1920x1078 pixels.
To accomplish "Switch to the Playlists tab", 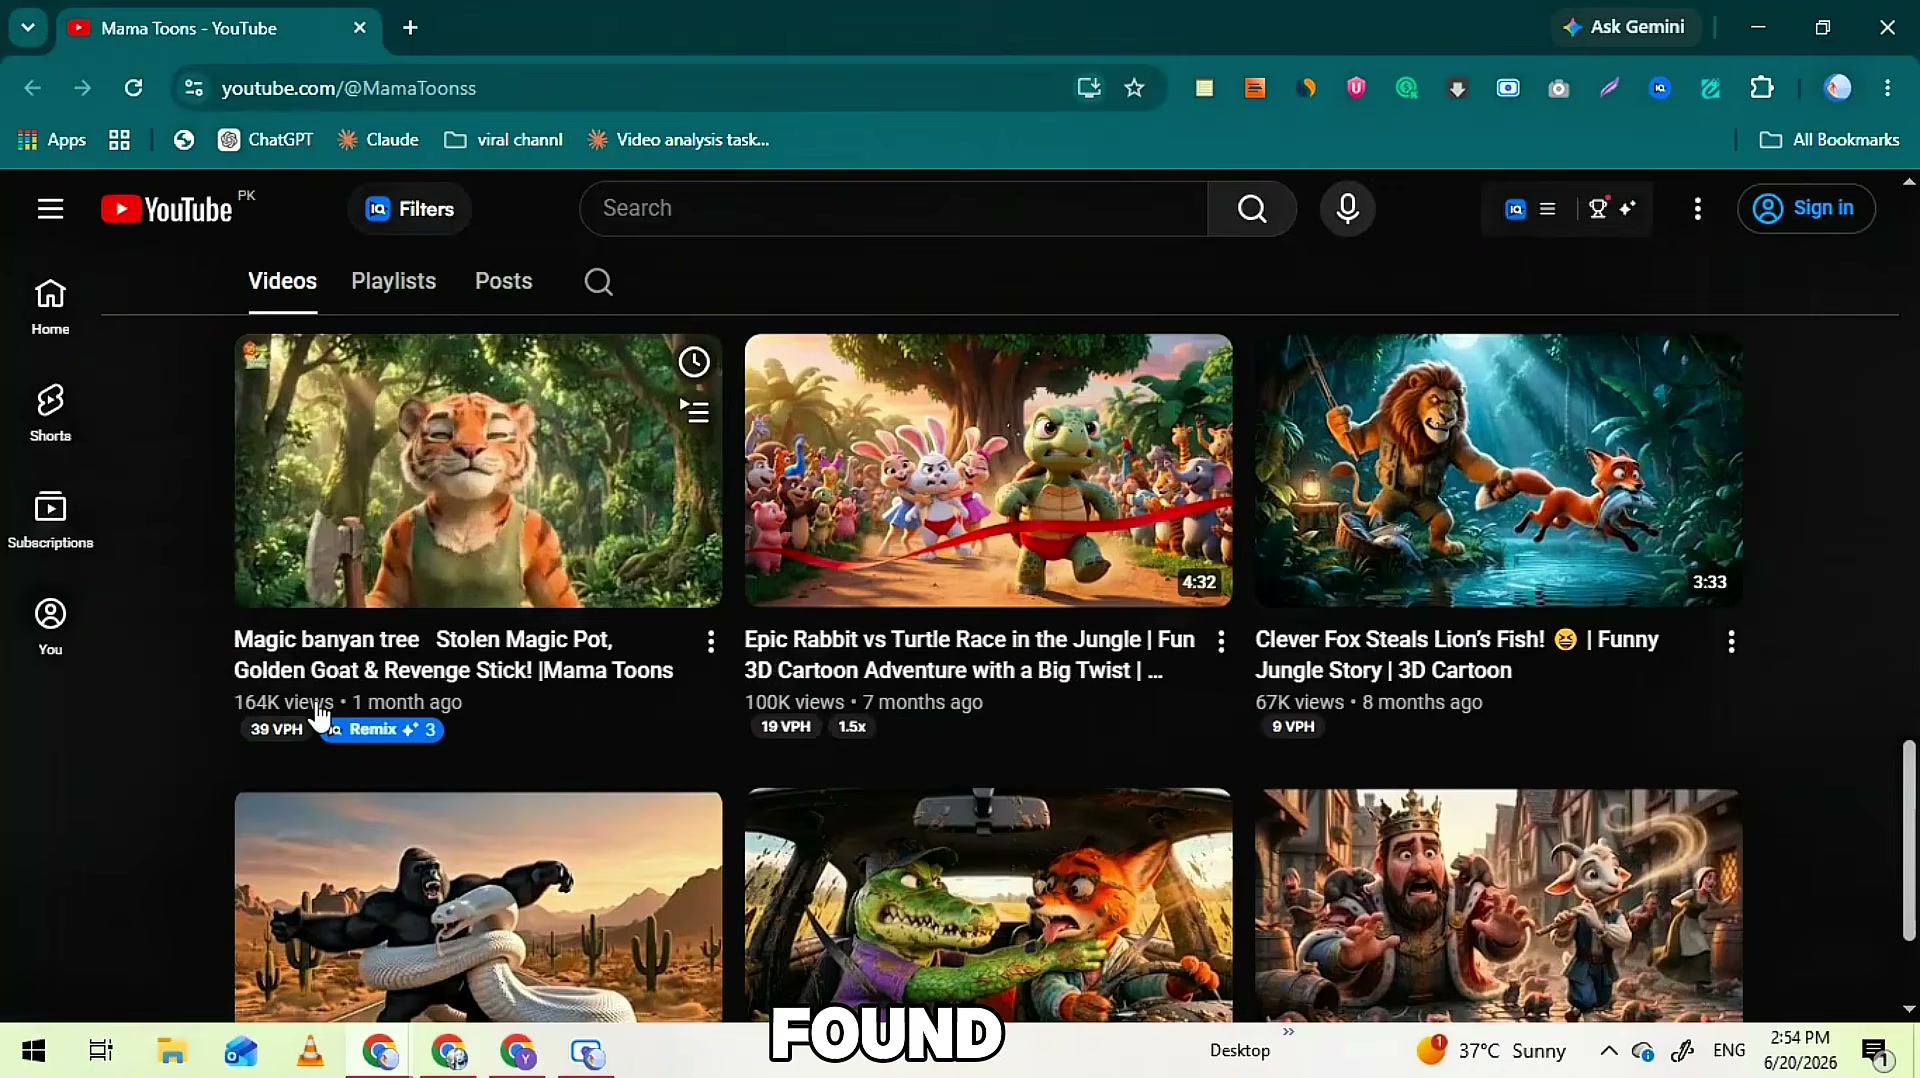I will pyautogui.click(x=393, y=281).
